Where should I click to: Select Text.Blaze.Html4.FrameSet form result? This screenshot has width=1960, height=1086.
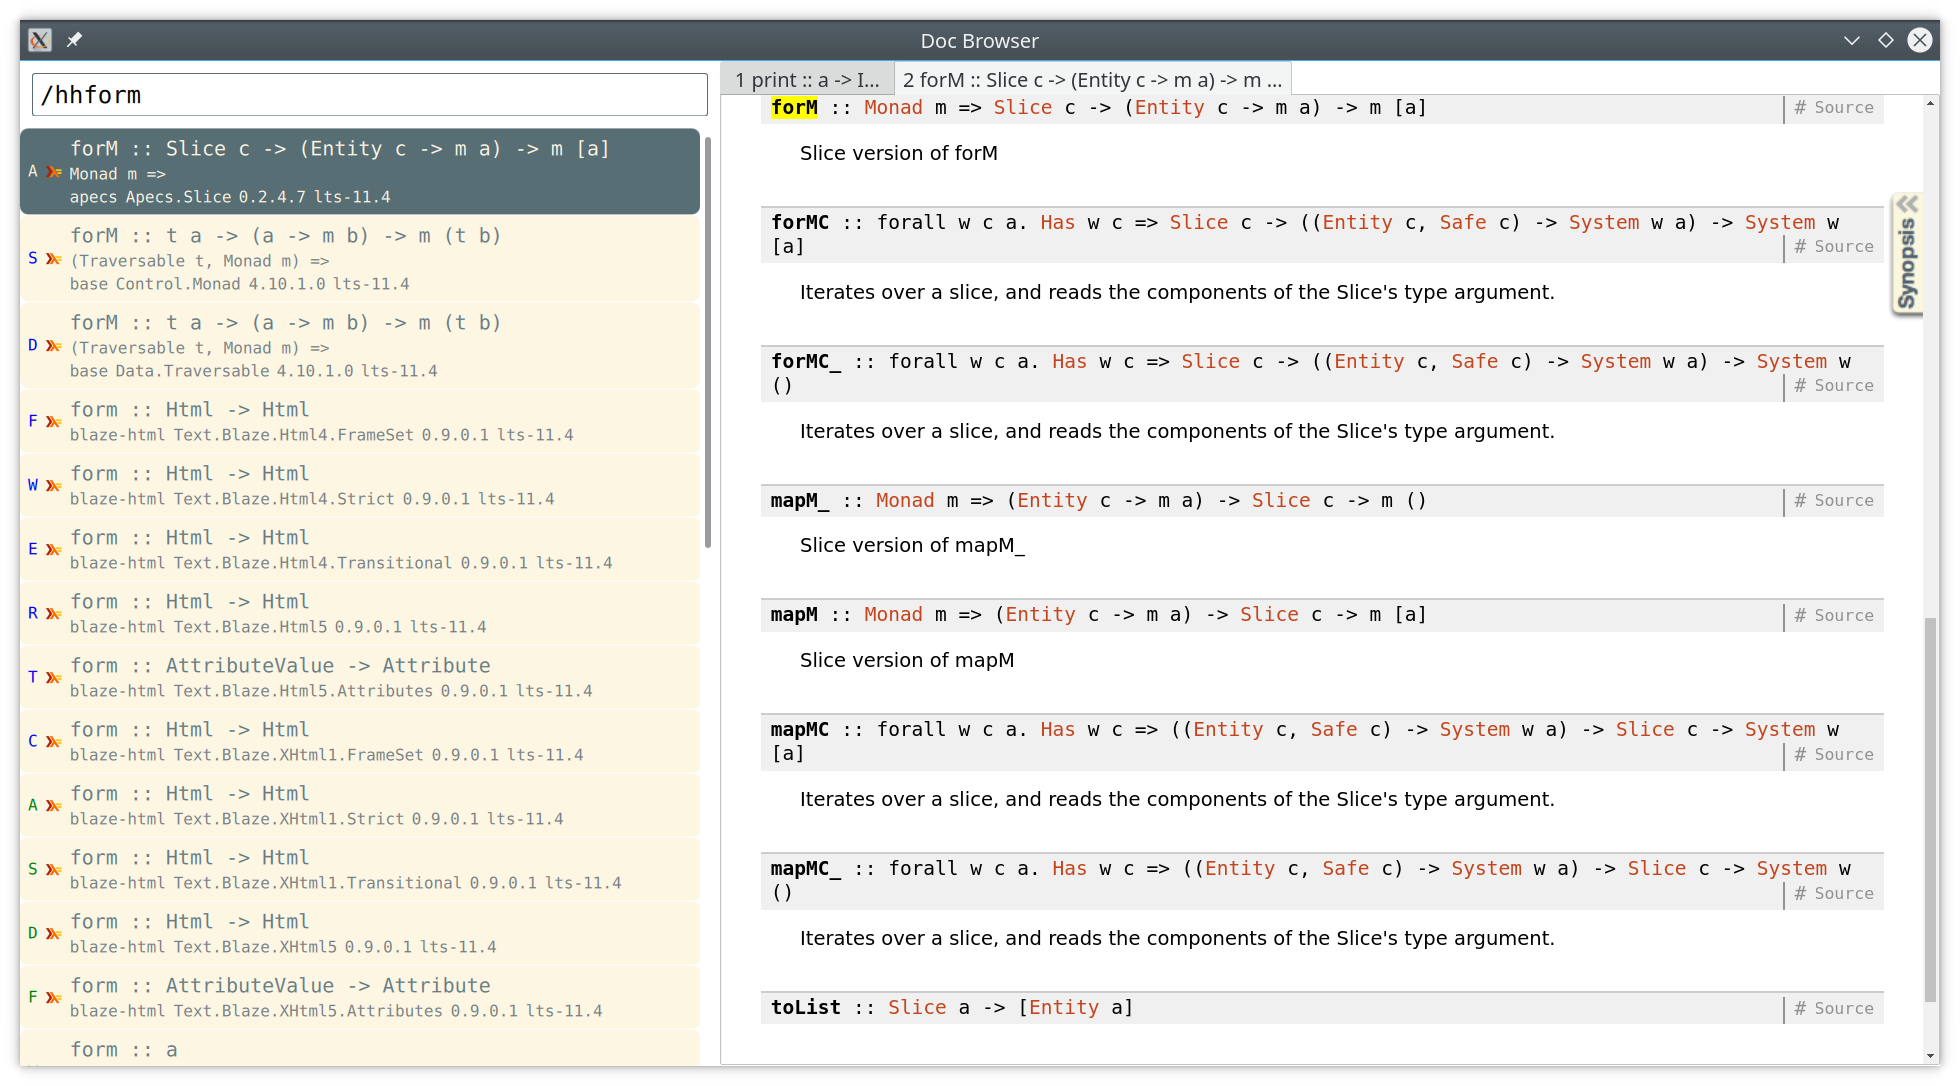[x=360, y=421]
